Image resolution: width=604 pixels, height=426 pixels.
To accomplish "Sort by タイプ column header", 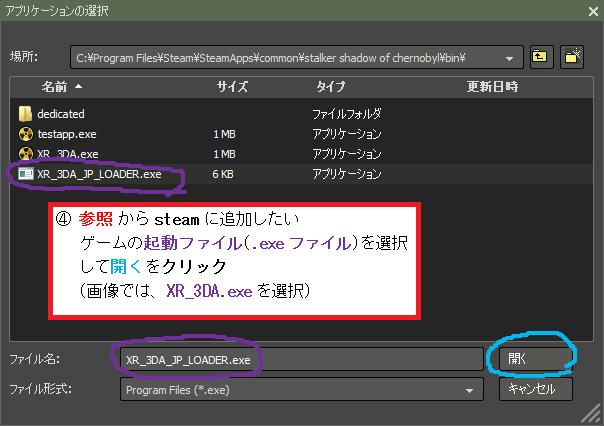I will click(x=330, y=87).
